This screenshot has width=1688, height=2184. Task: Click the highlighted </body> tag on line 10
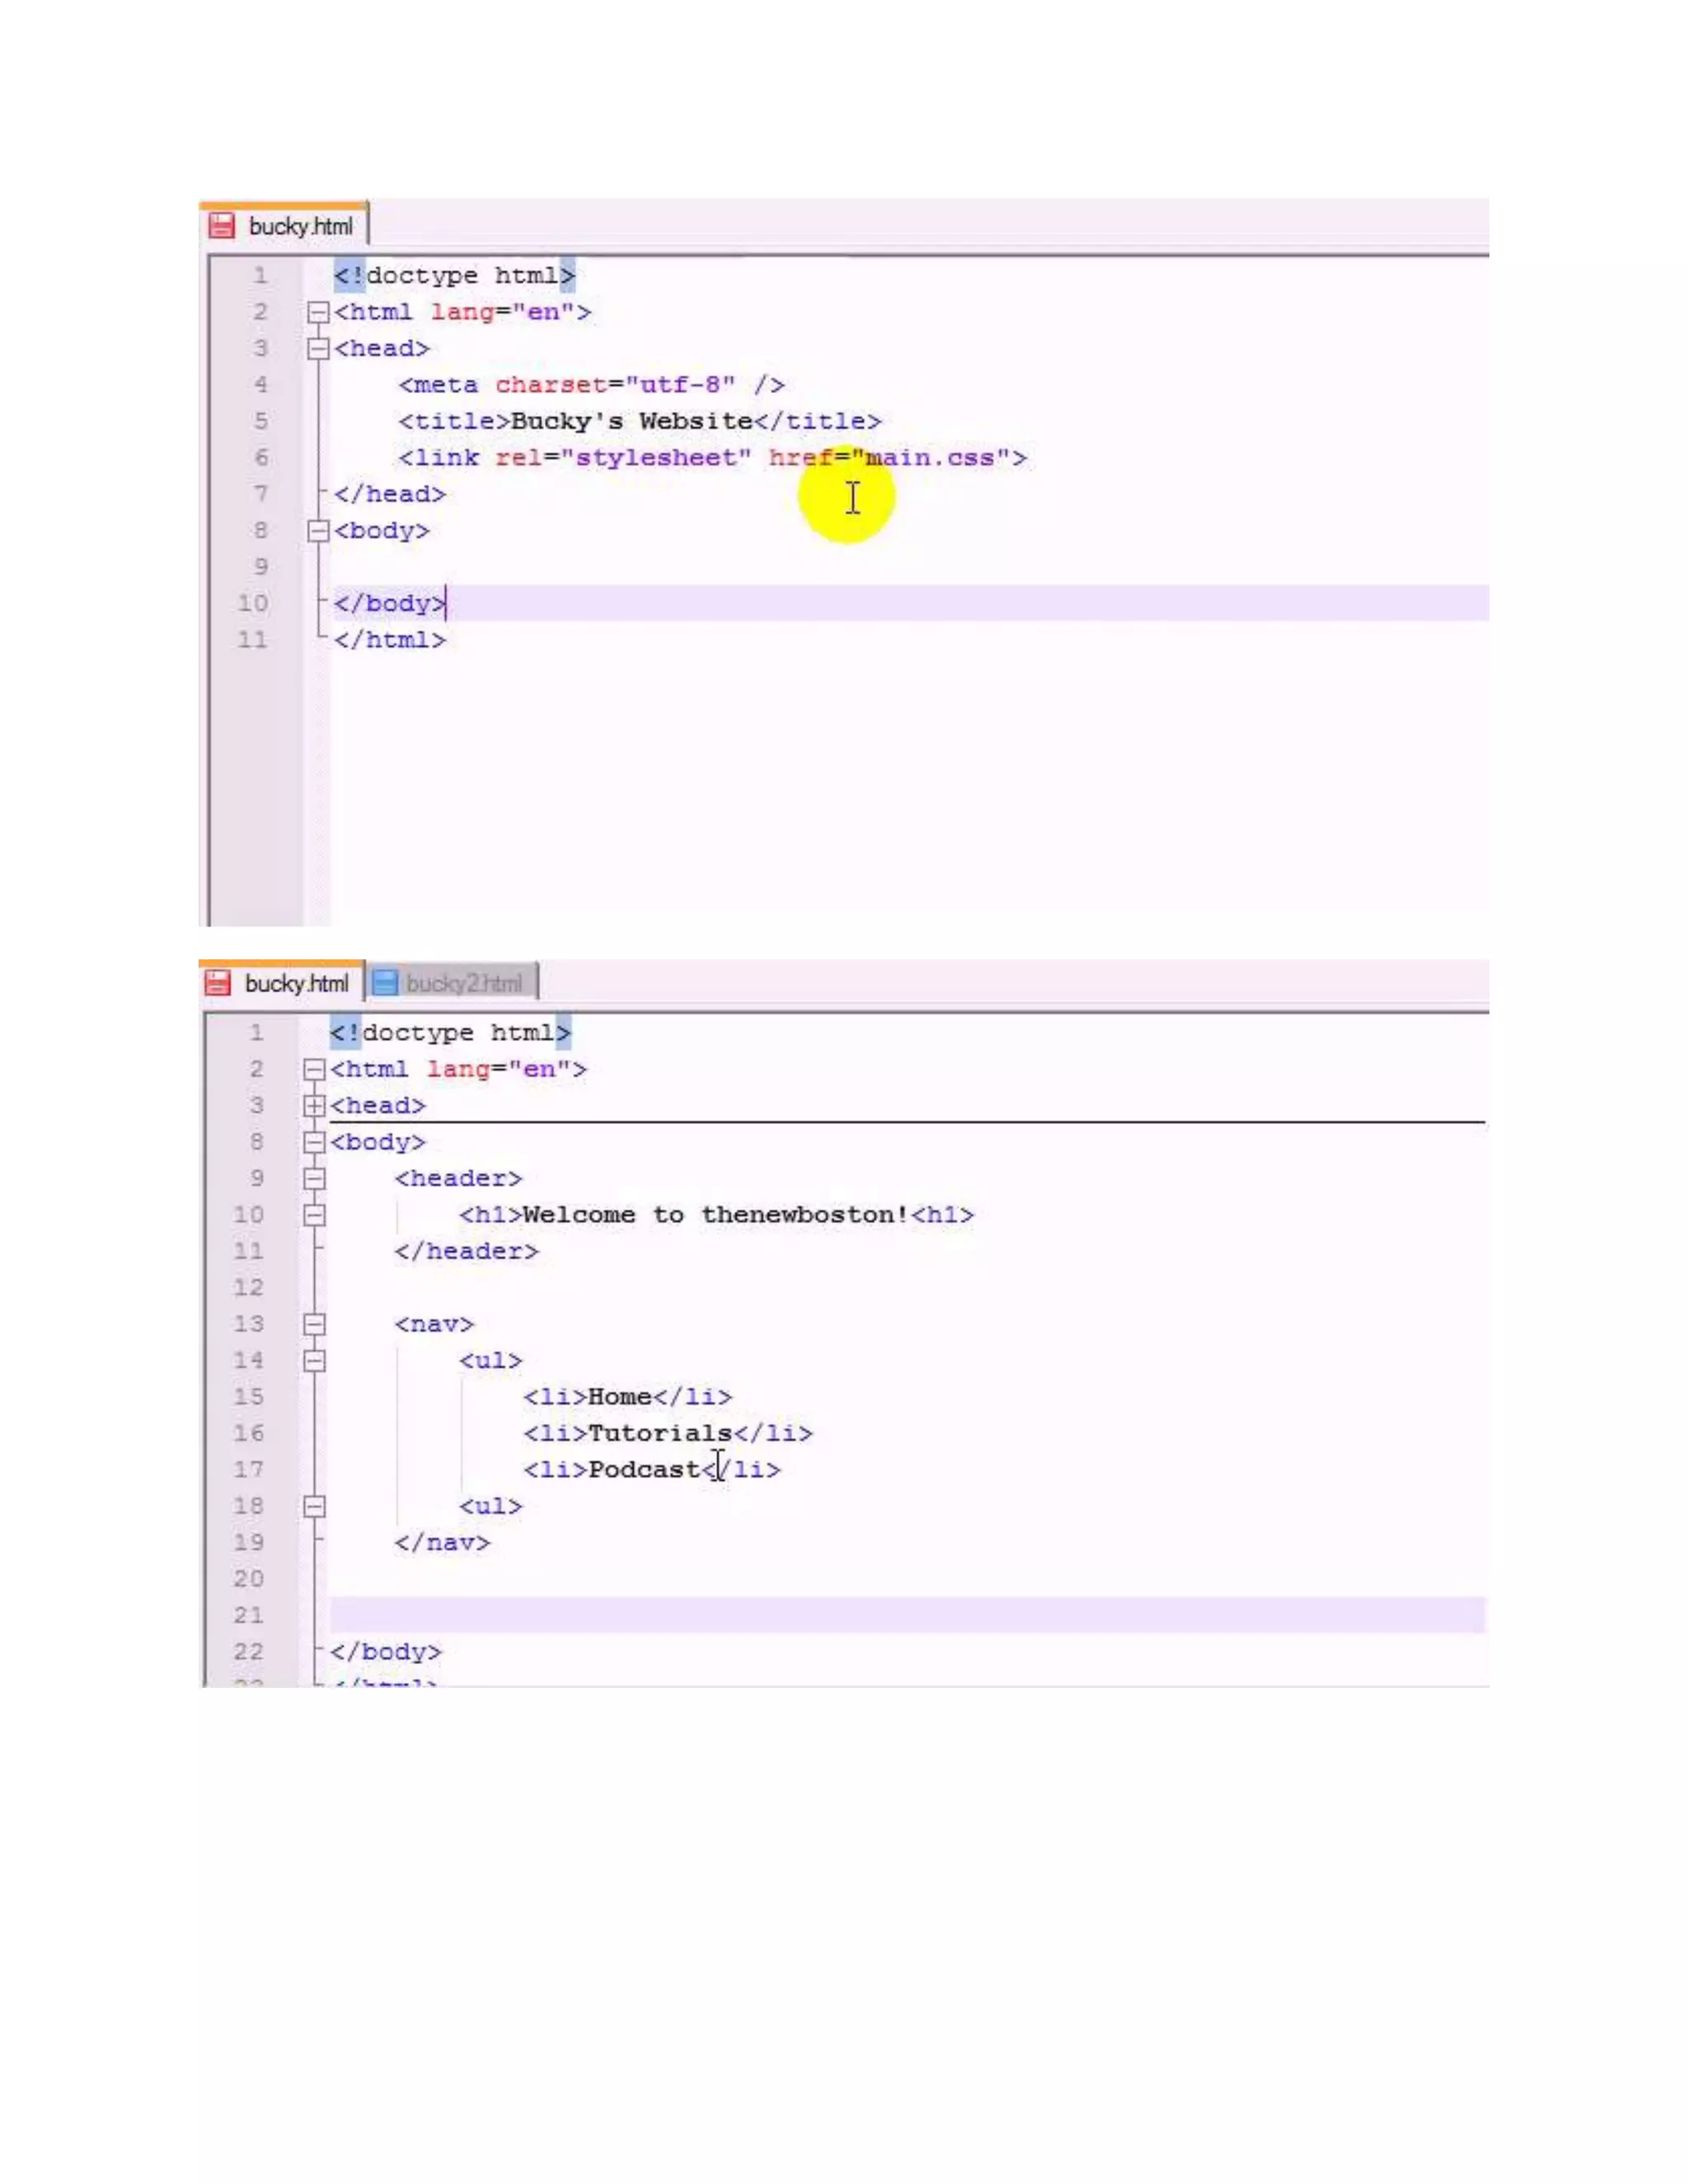(x=390, y=603)
